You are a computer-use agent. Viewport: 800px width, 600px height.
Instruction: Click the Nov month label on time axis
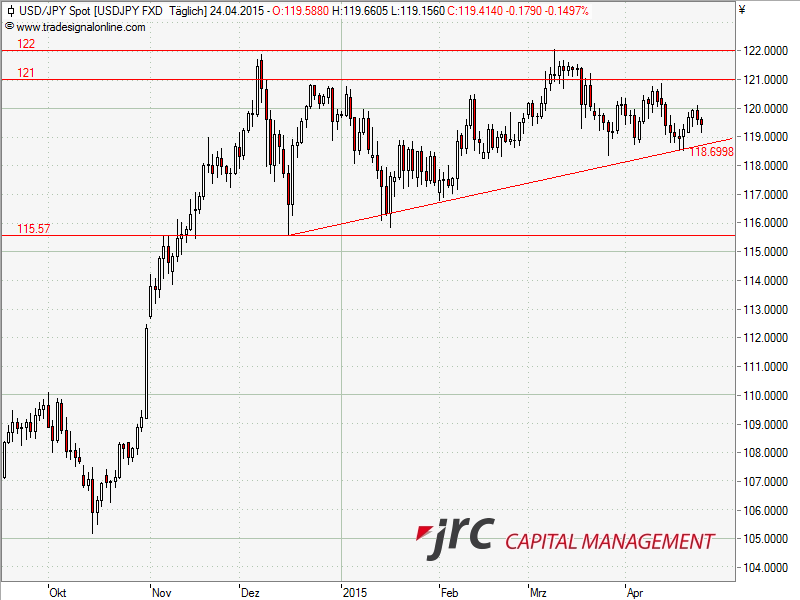pyautogui.click(x=159, y=592)
